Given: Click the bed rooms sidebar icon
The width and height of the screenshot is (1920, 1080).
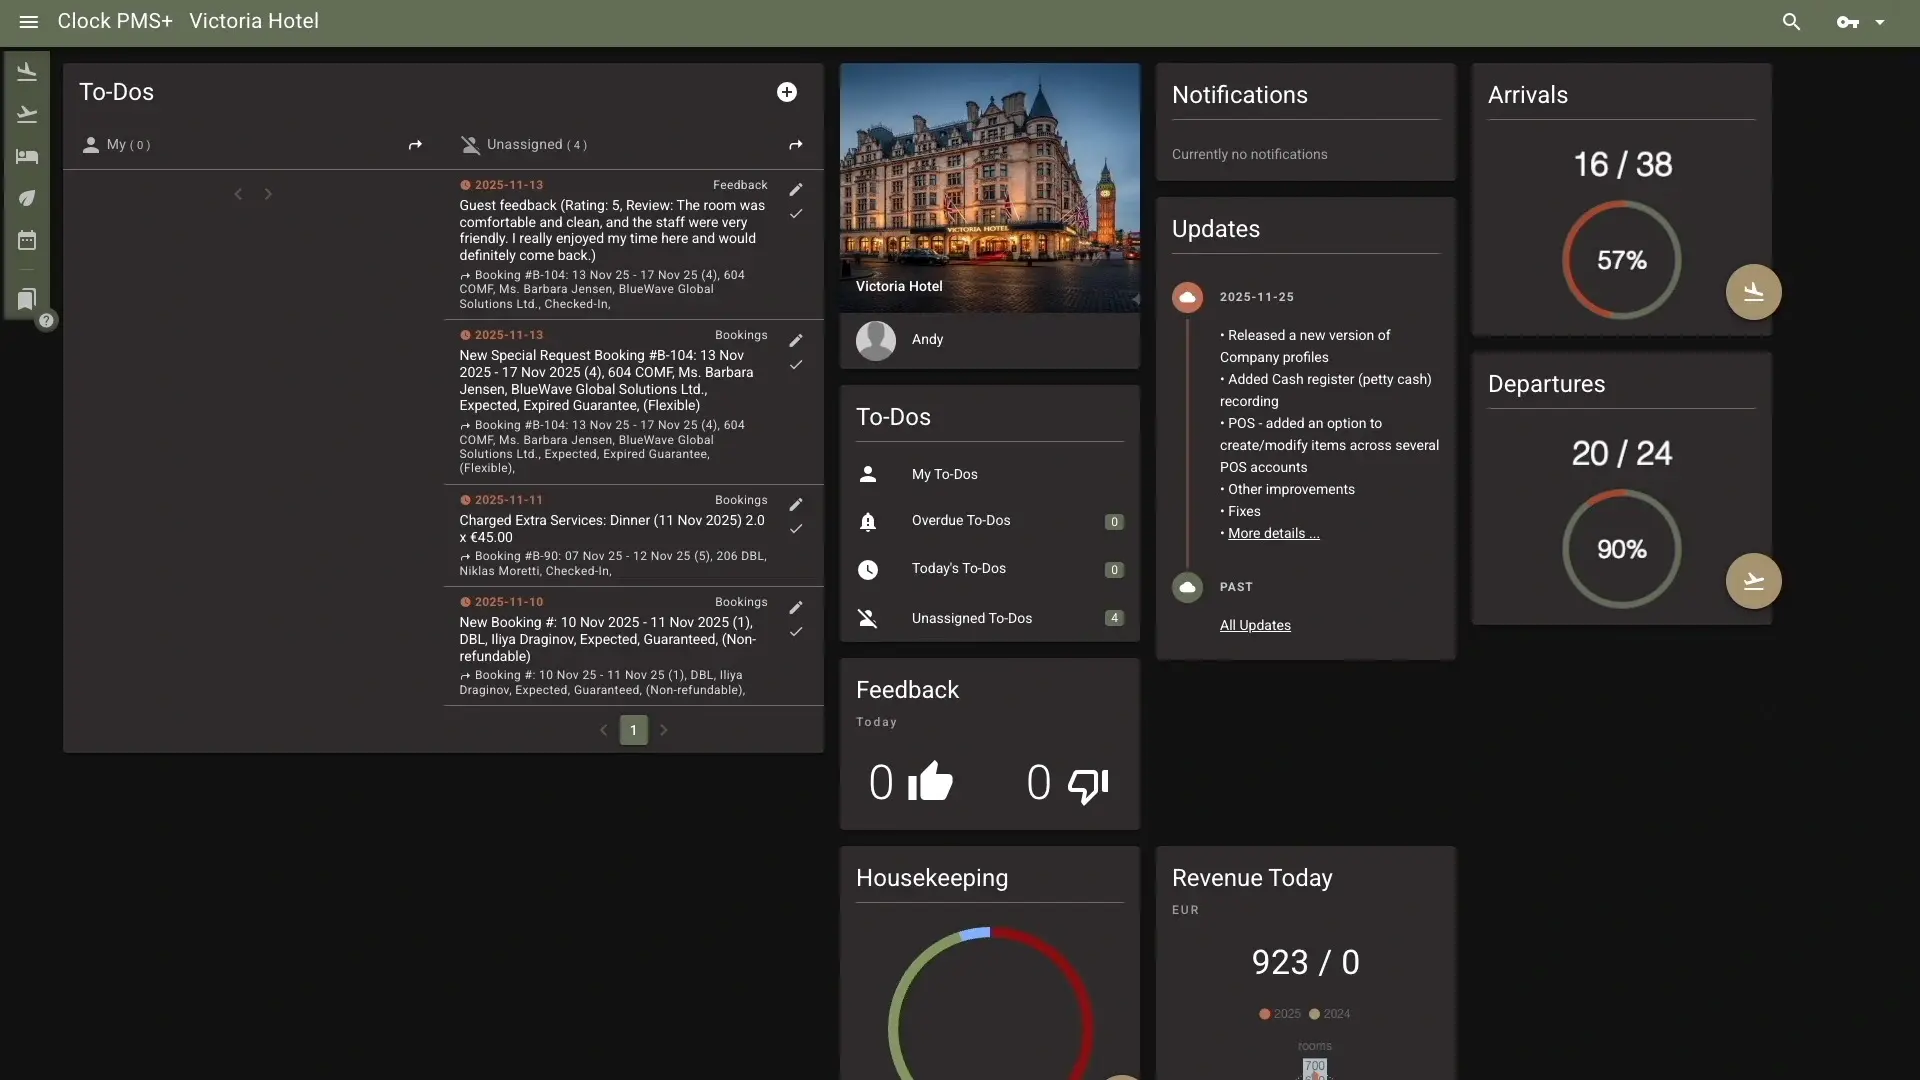Looking at the screenshot, I should [27, 156].
